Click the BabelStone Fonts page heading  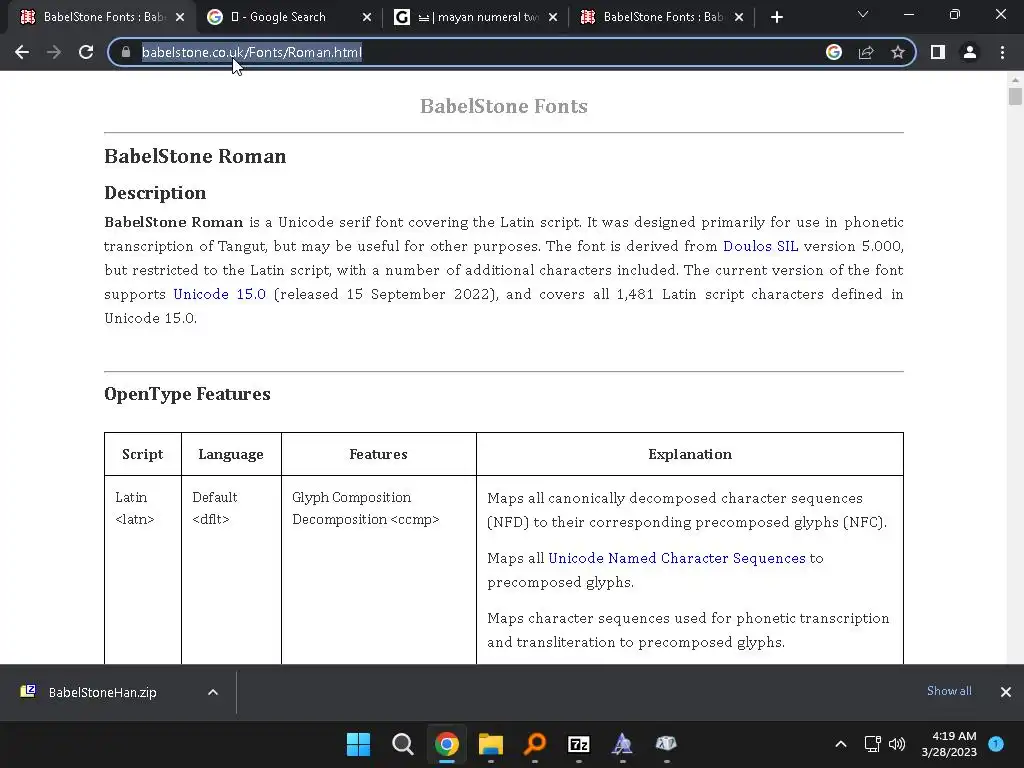[504, 106]
